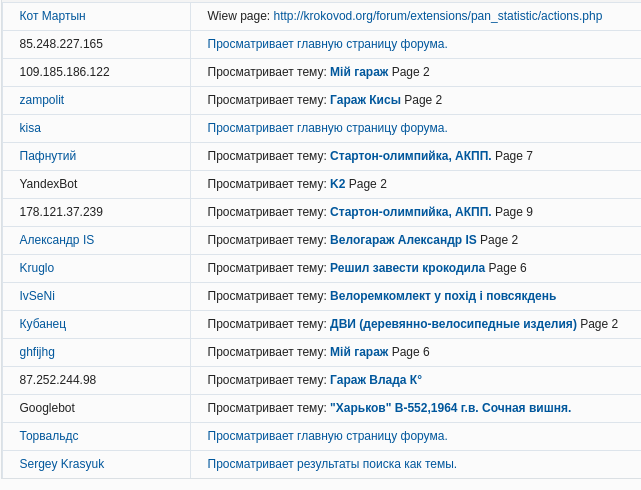Open Торвальдс user profile
Viewport: 641px width, 490px height.
[48, 436]
